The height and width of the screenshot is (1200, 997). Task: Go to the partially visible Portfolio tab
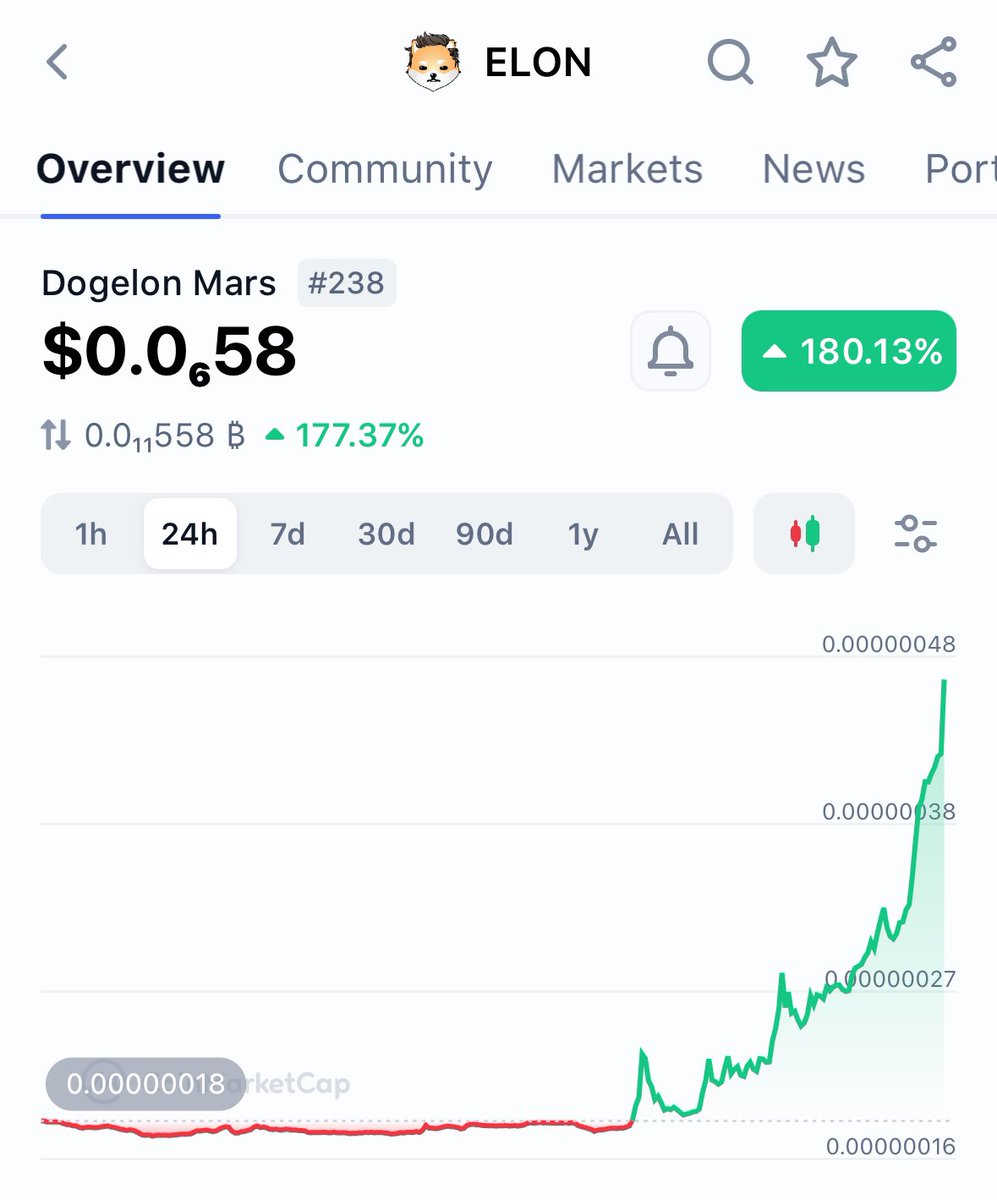coord(961,169)
